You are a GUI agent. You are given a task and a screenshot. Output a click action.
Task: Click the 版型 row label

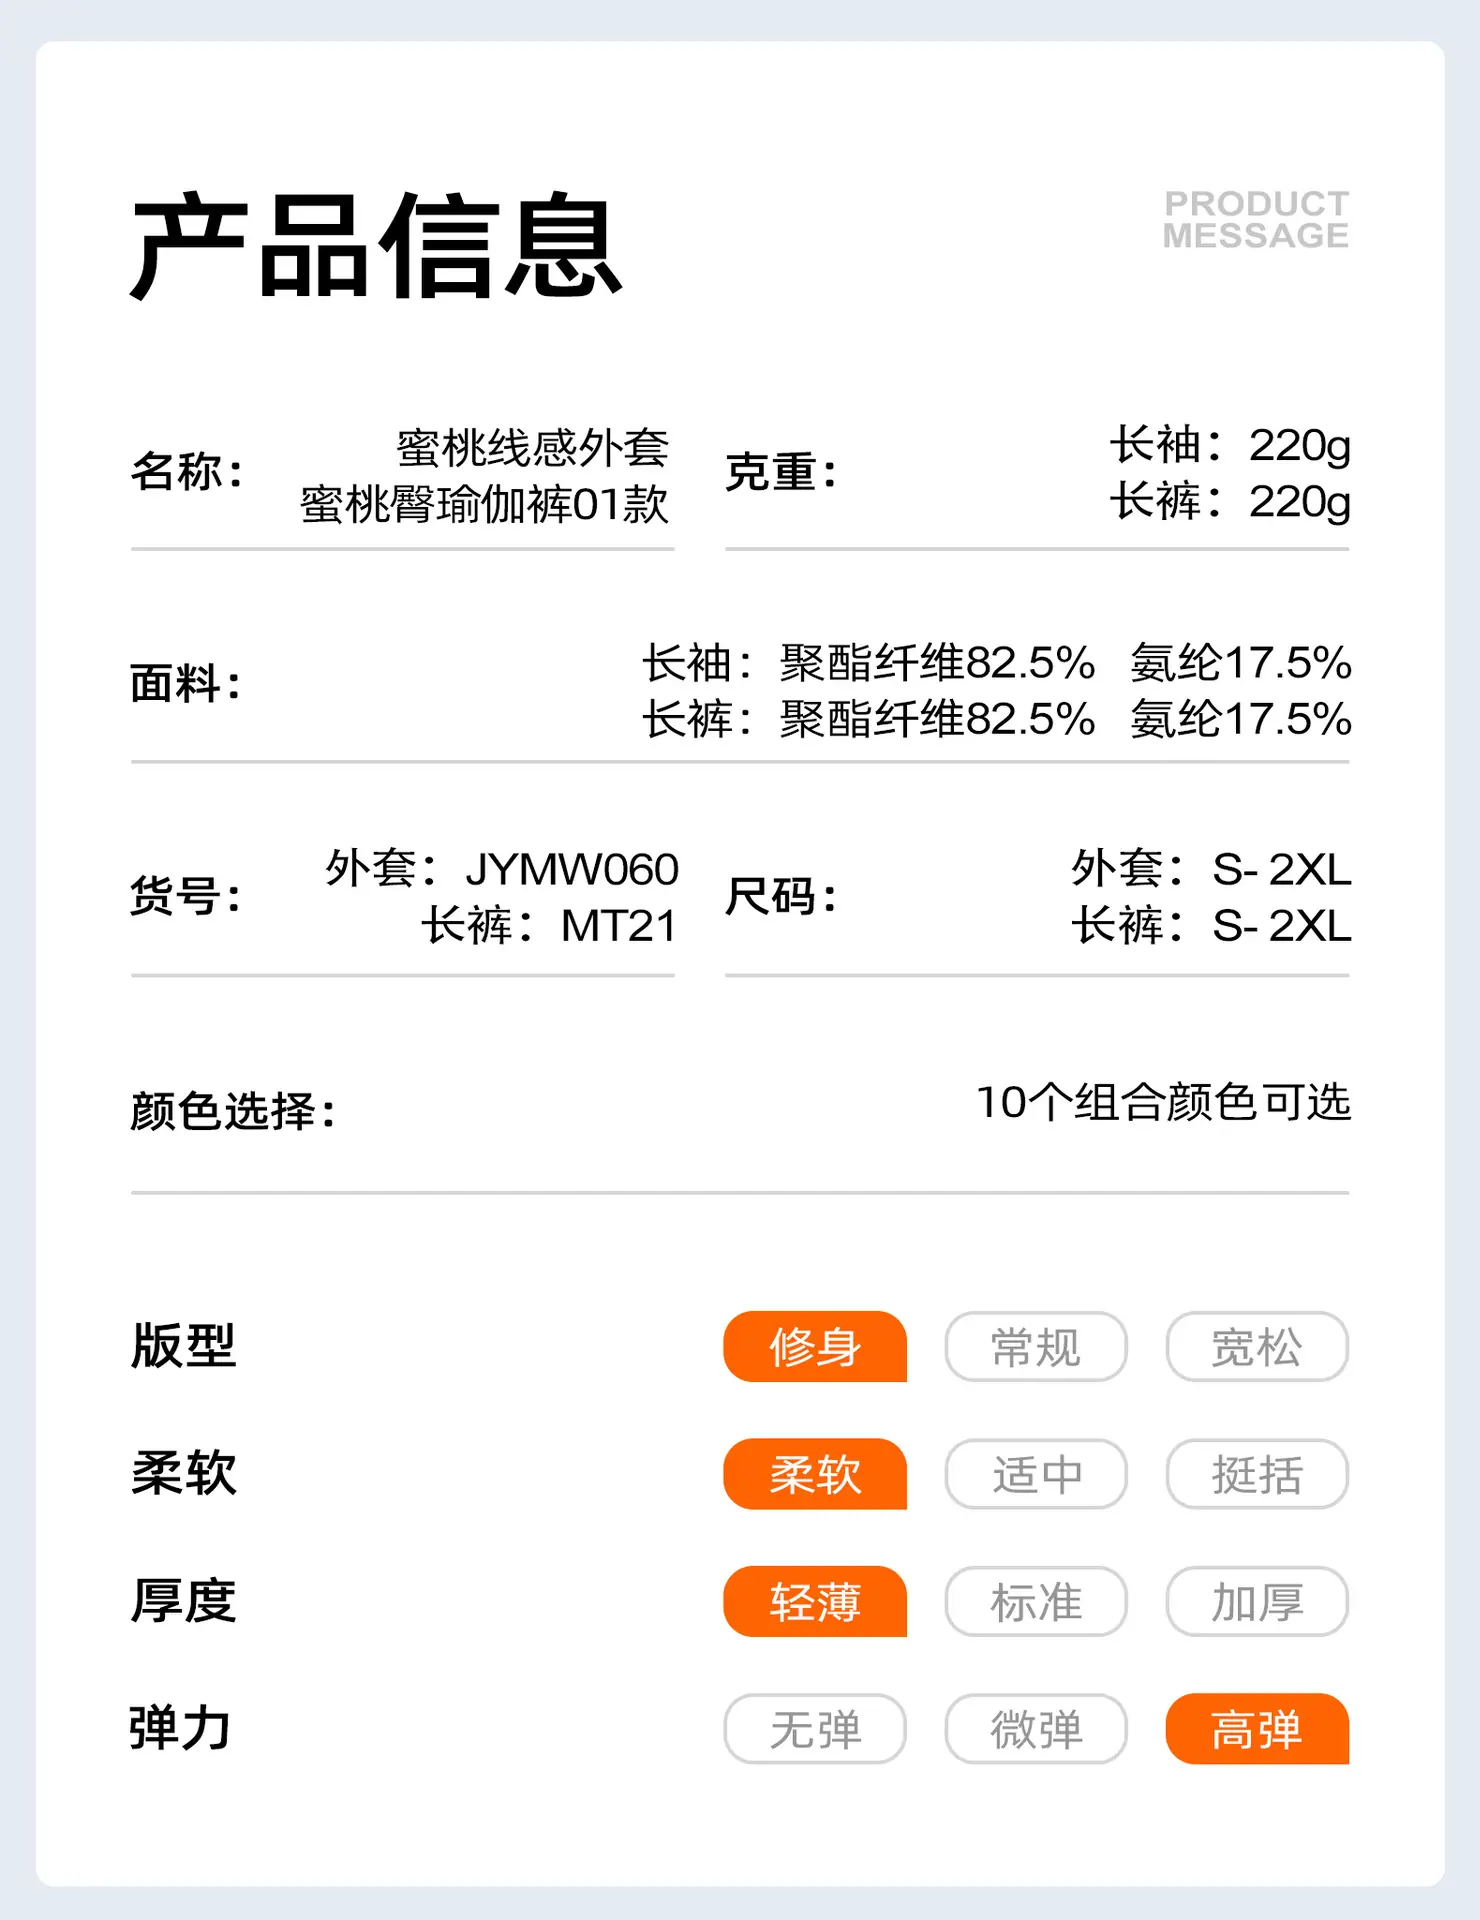coord(183,1346)
